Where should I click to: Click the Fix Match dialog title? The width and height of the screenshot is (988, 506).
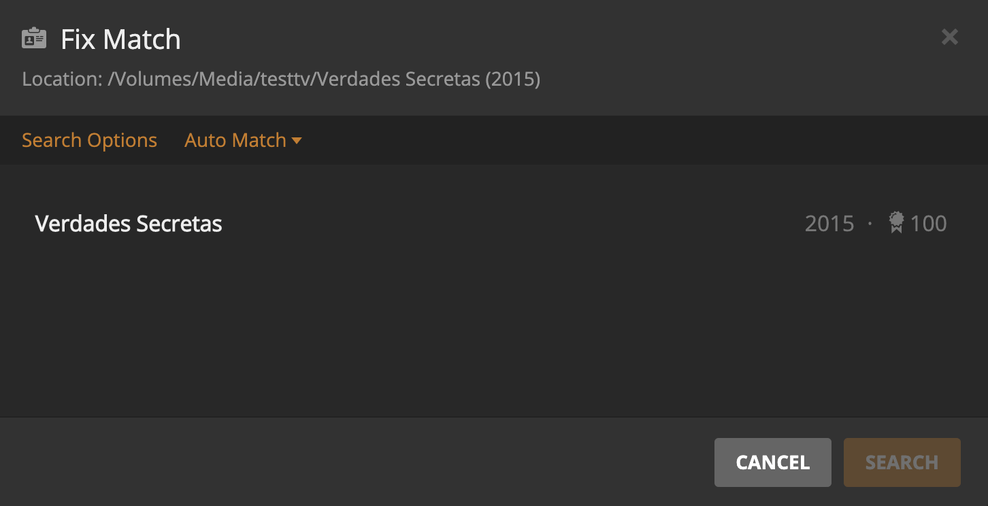pyautogui.click(x=120, y=39)
